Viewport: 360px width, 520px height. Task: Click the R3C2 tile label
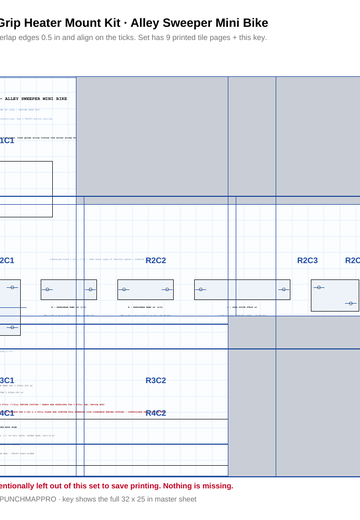click(156, 380)
